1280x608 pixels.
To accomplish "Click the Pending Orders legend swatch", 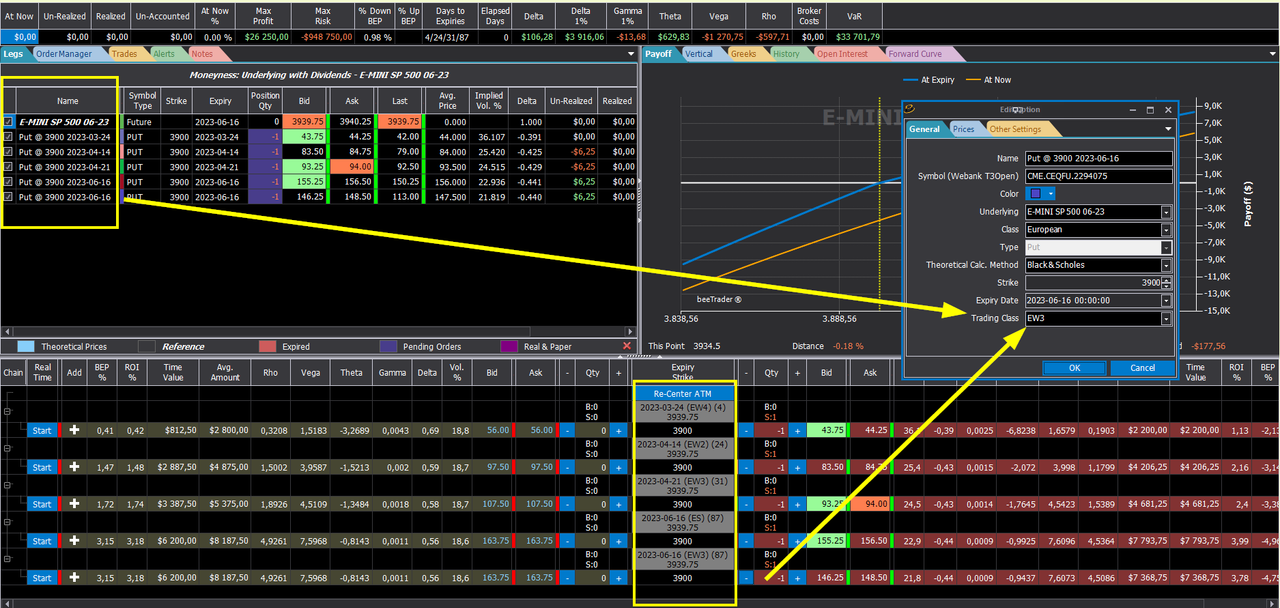I will click(x=388, y=346).
